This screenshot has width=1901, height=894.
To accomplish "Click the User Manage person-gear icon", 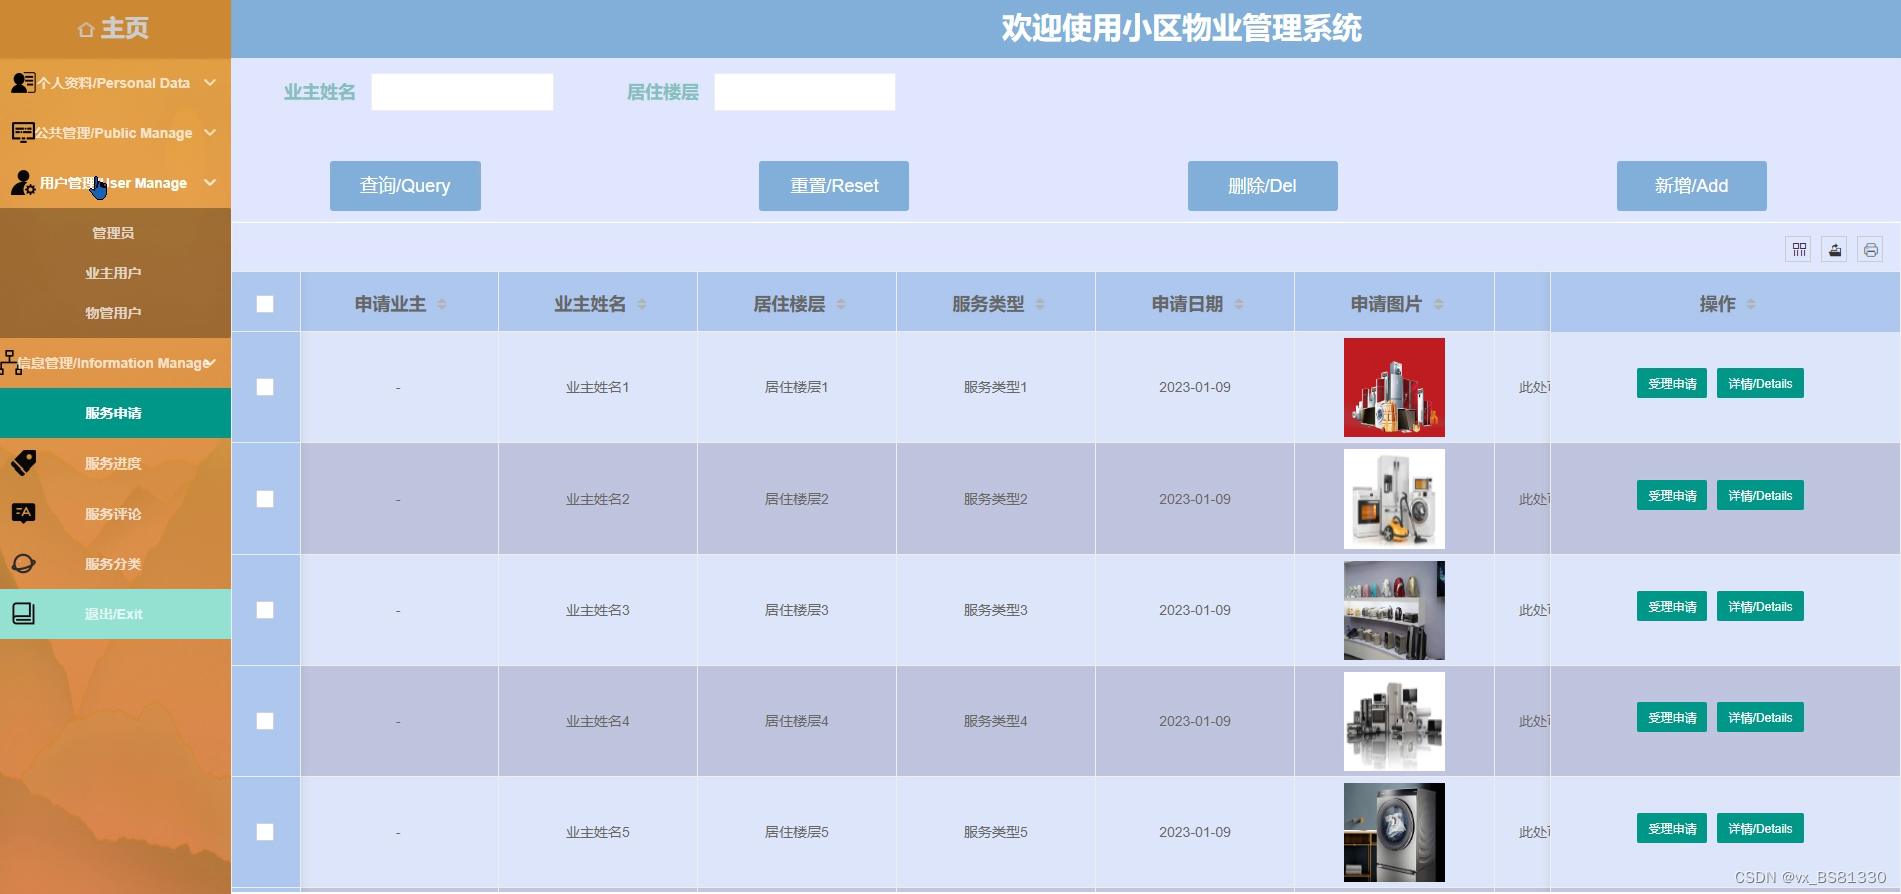I will 23,183.
